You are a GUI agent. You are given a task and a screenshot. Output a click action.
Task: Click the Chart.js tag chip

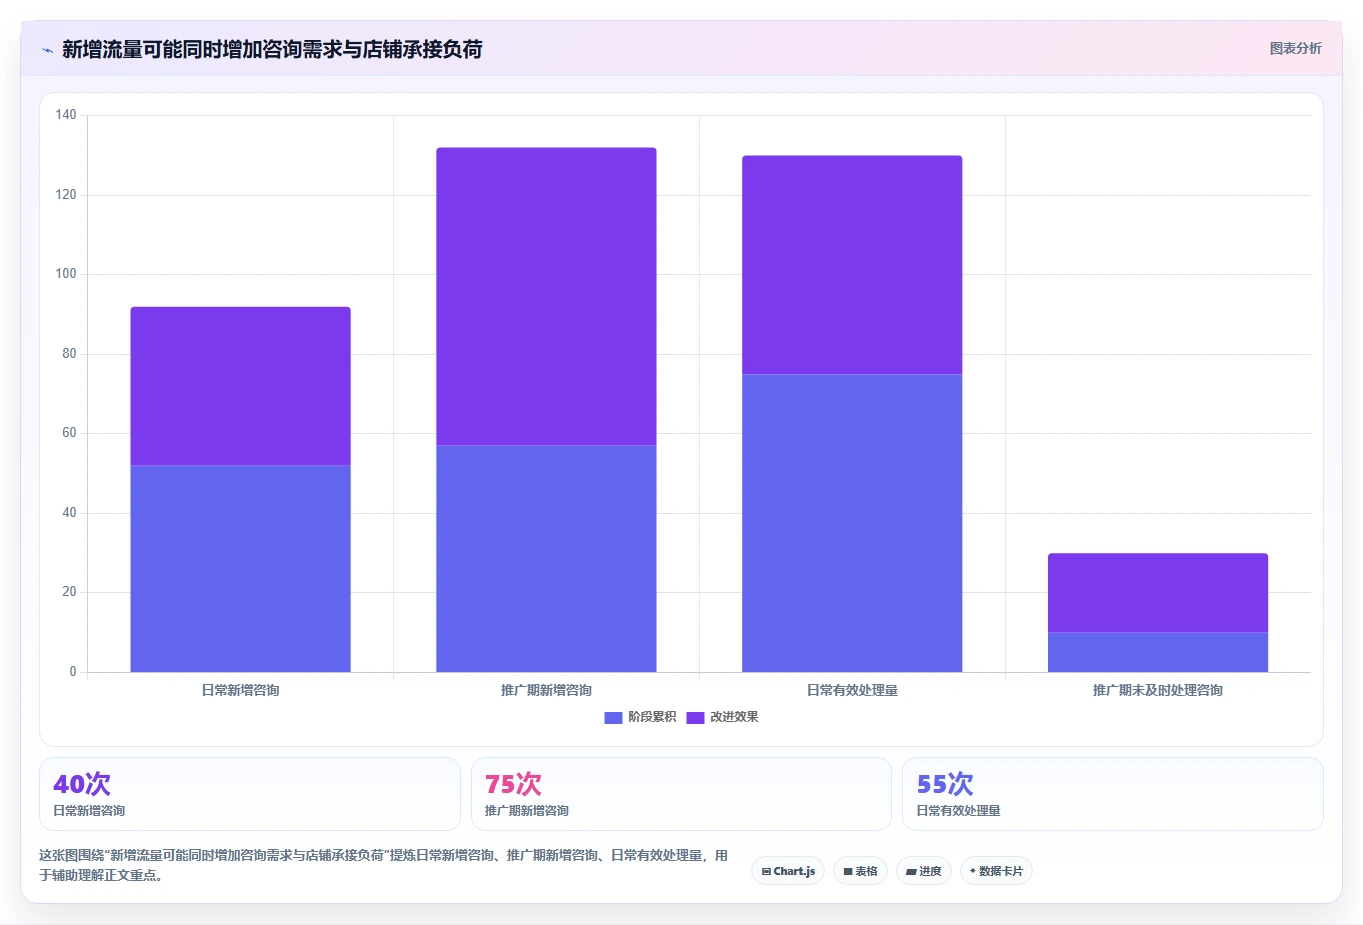click(x=788, y=871)
